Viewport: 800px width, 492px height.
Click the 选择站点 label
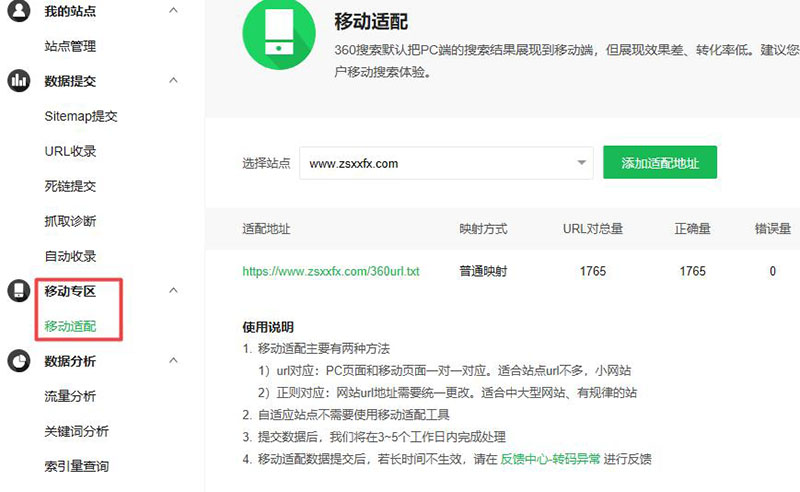(266, 163)
